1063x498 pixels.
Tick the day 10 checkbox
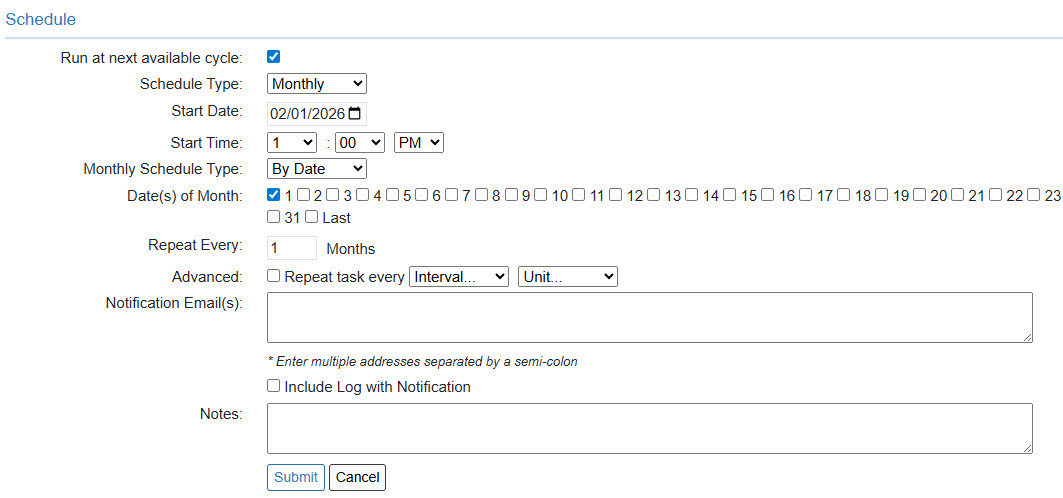point(540,195)
